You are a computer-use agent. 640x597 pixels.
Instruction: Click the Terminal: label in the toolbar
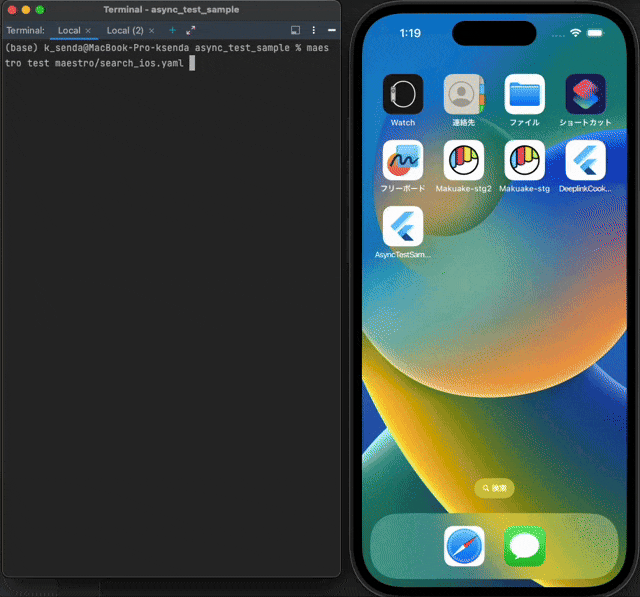click(25, 31)
